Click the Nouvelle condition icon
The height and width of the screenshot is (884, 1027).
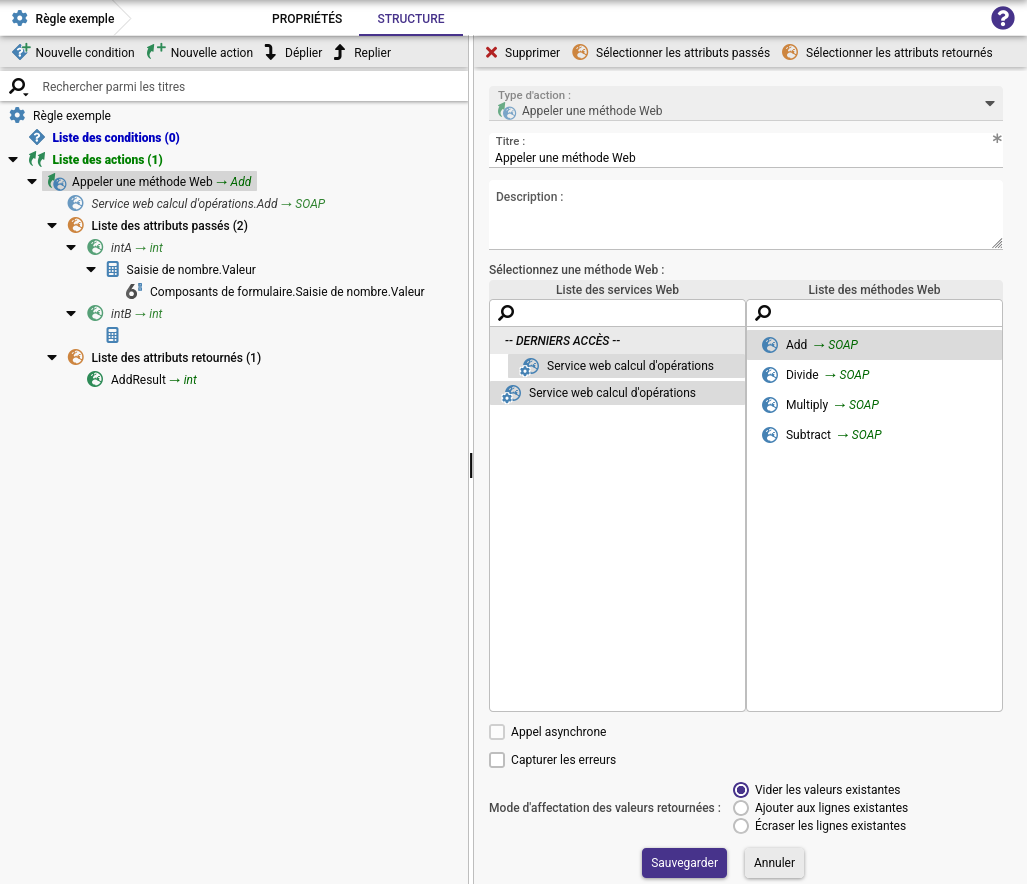coord(20,52)
